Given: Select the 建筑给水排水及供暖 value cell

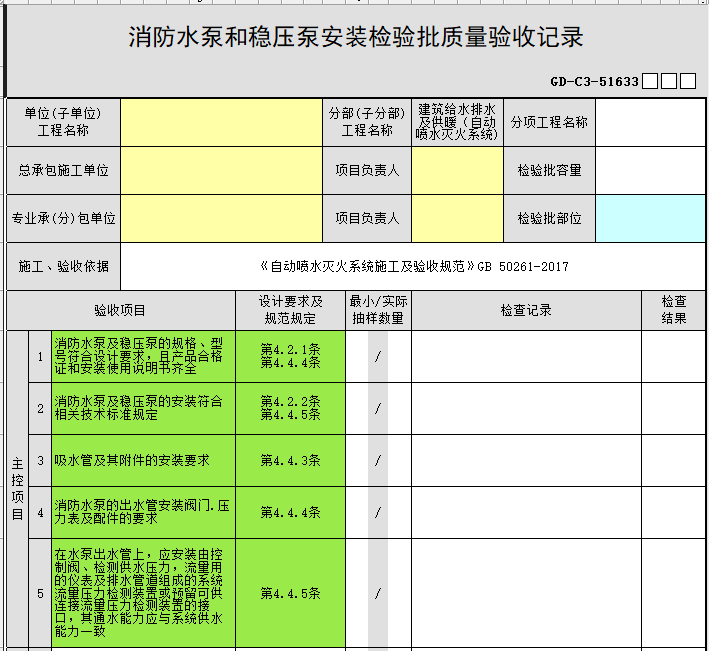Looking at the screenshot, I should click(457, 122).
